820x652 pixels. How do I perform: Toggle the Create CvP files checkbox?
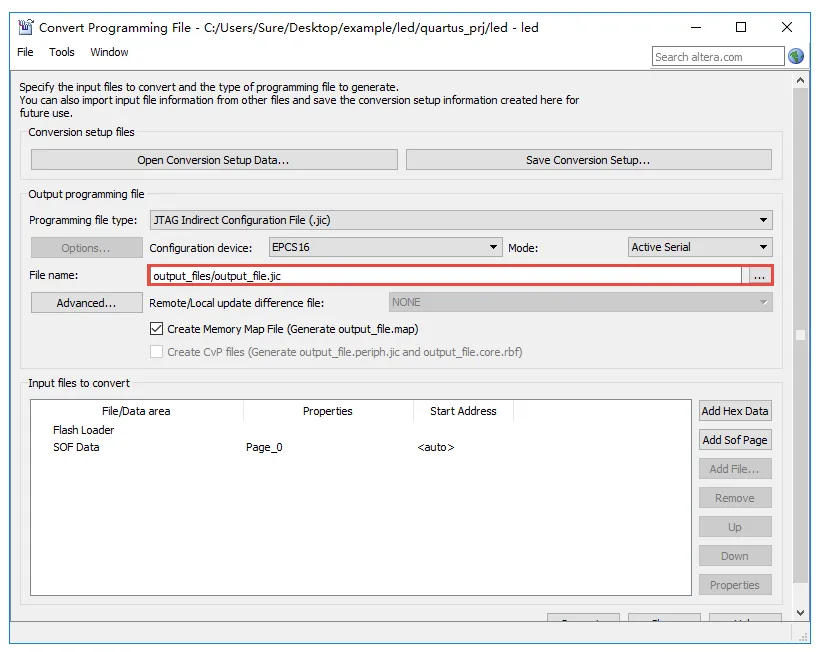(x=156, y=352)
